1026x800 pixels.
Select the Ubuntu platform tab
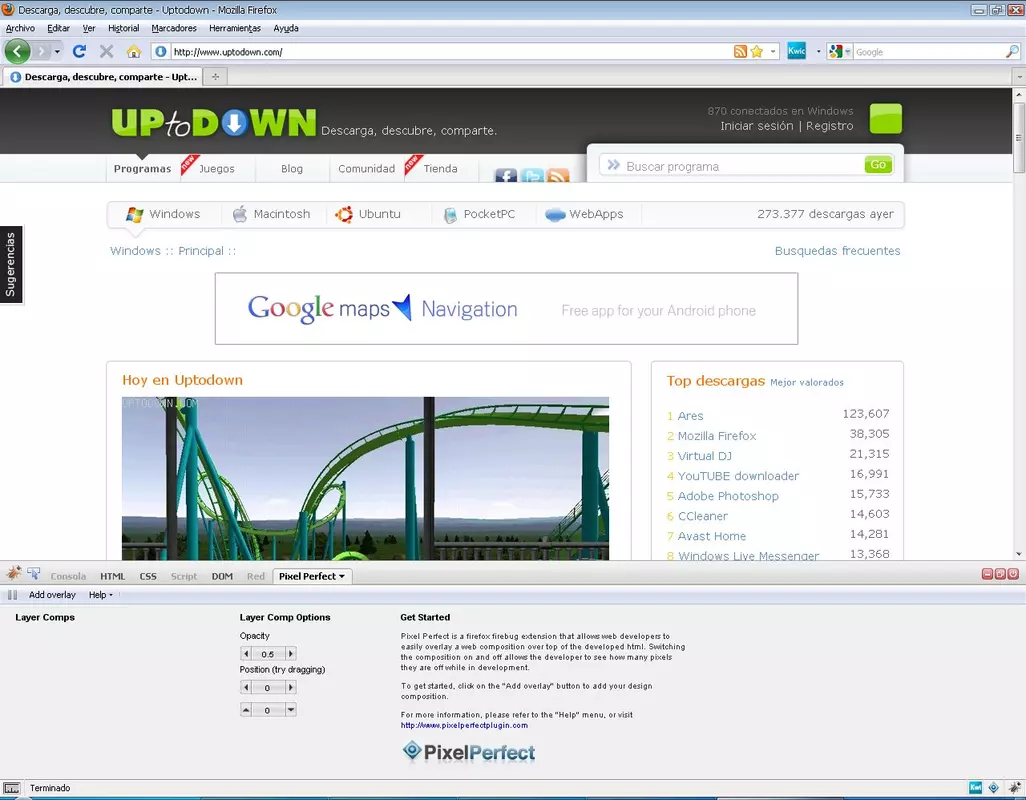click(x=370, y=214)
